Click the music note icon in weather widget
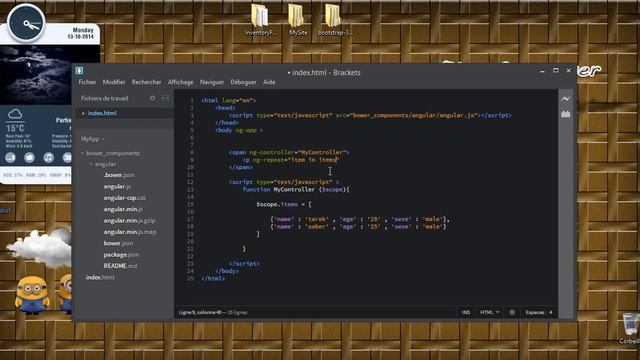The height and width of the screenshot is (360, 640). [x=49, y=157]
